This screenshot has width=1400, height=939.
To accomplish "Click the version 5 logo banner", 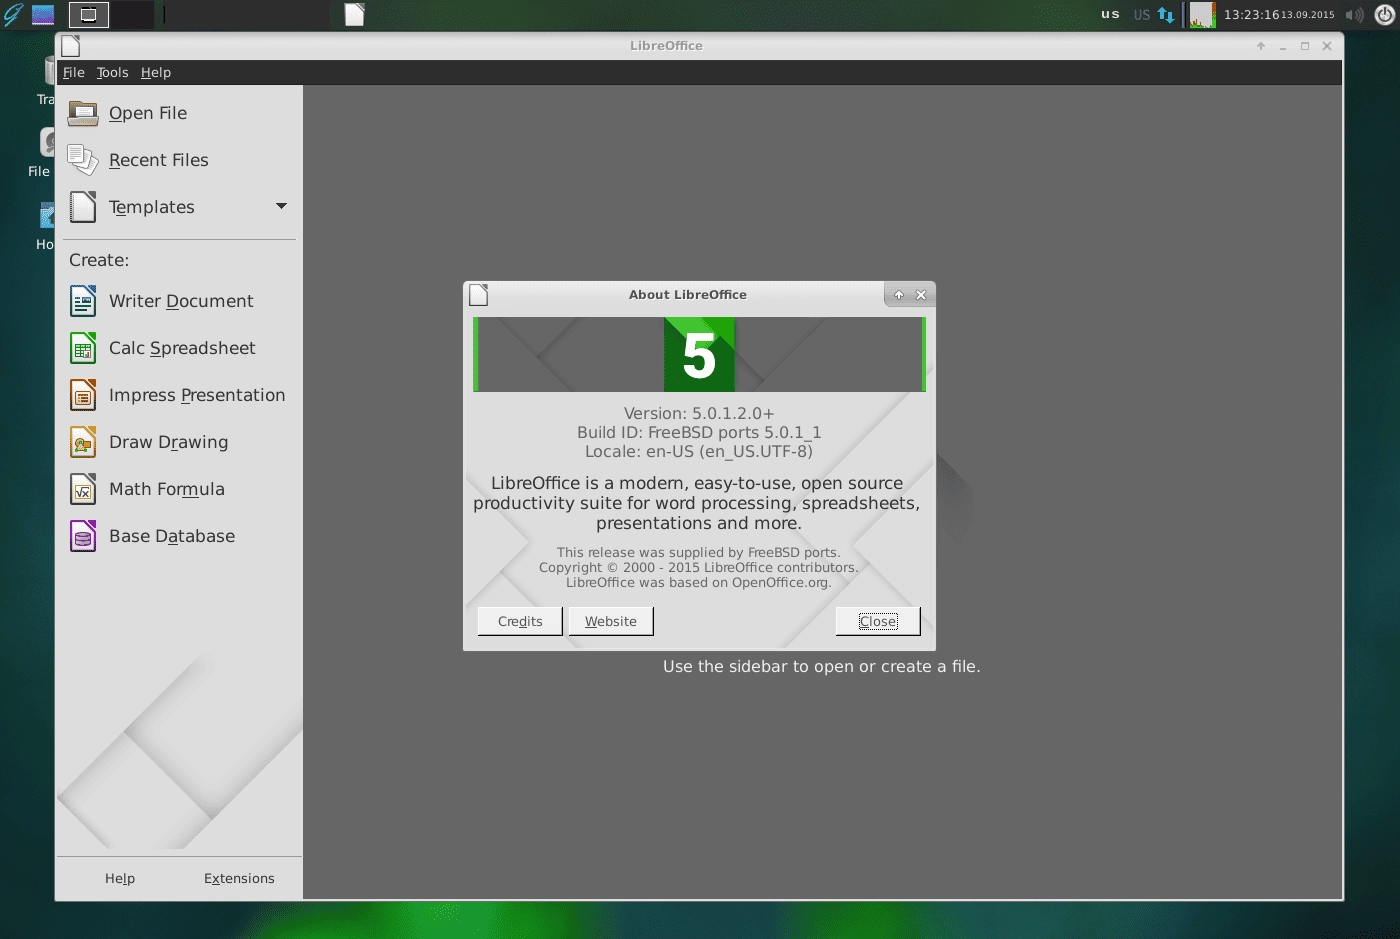I will (699, 355).
